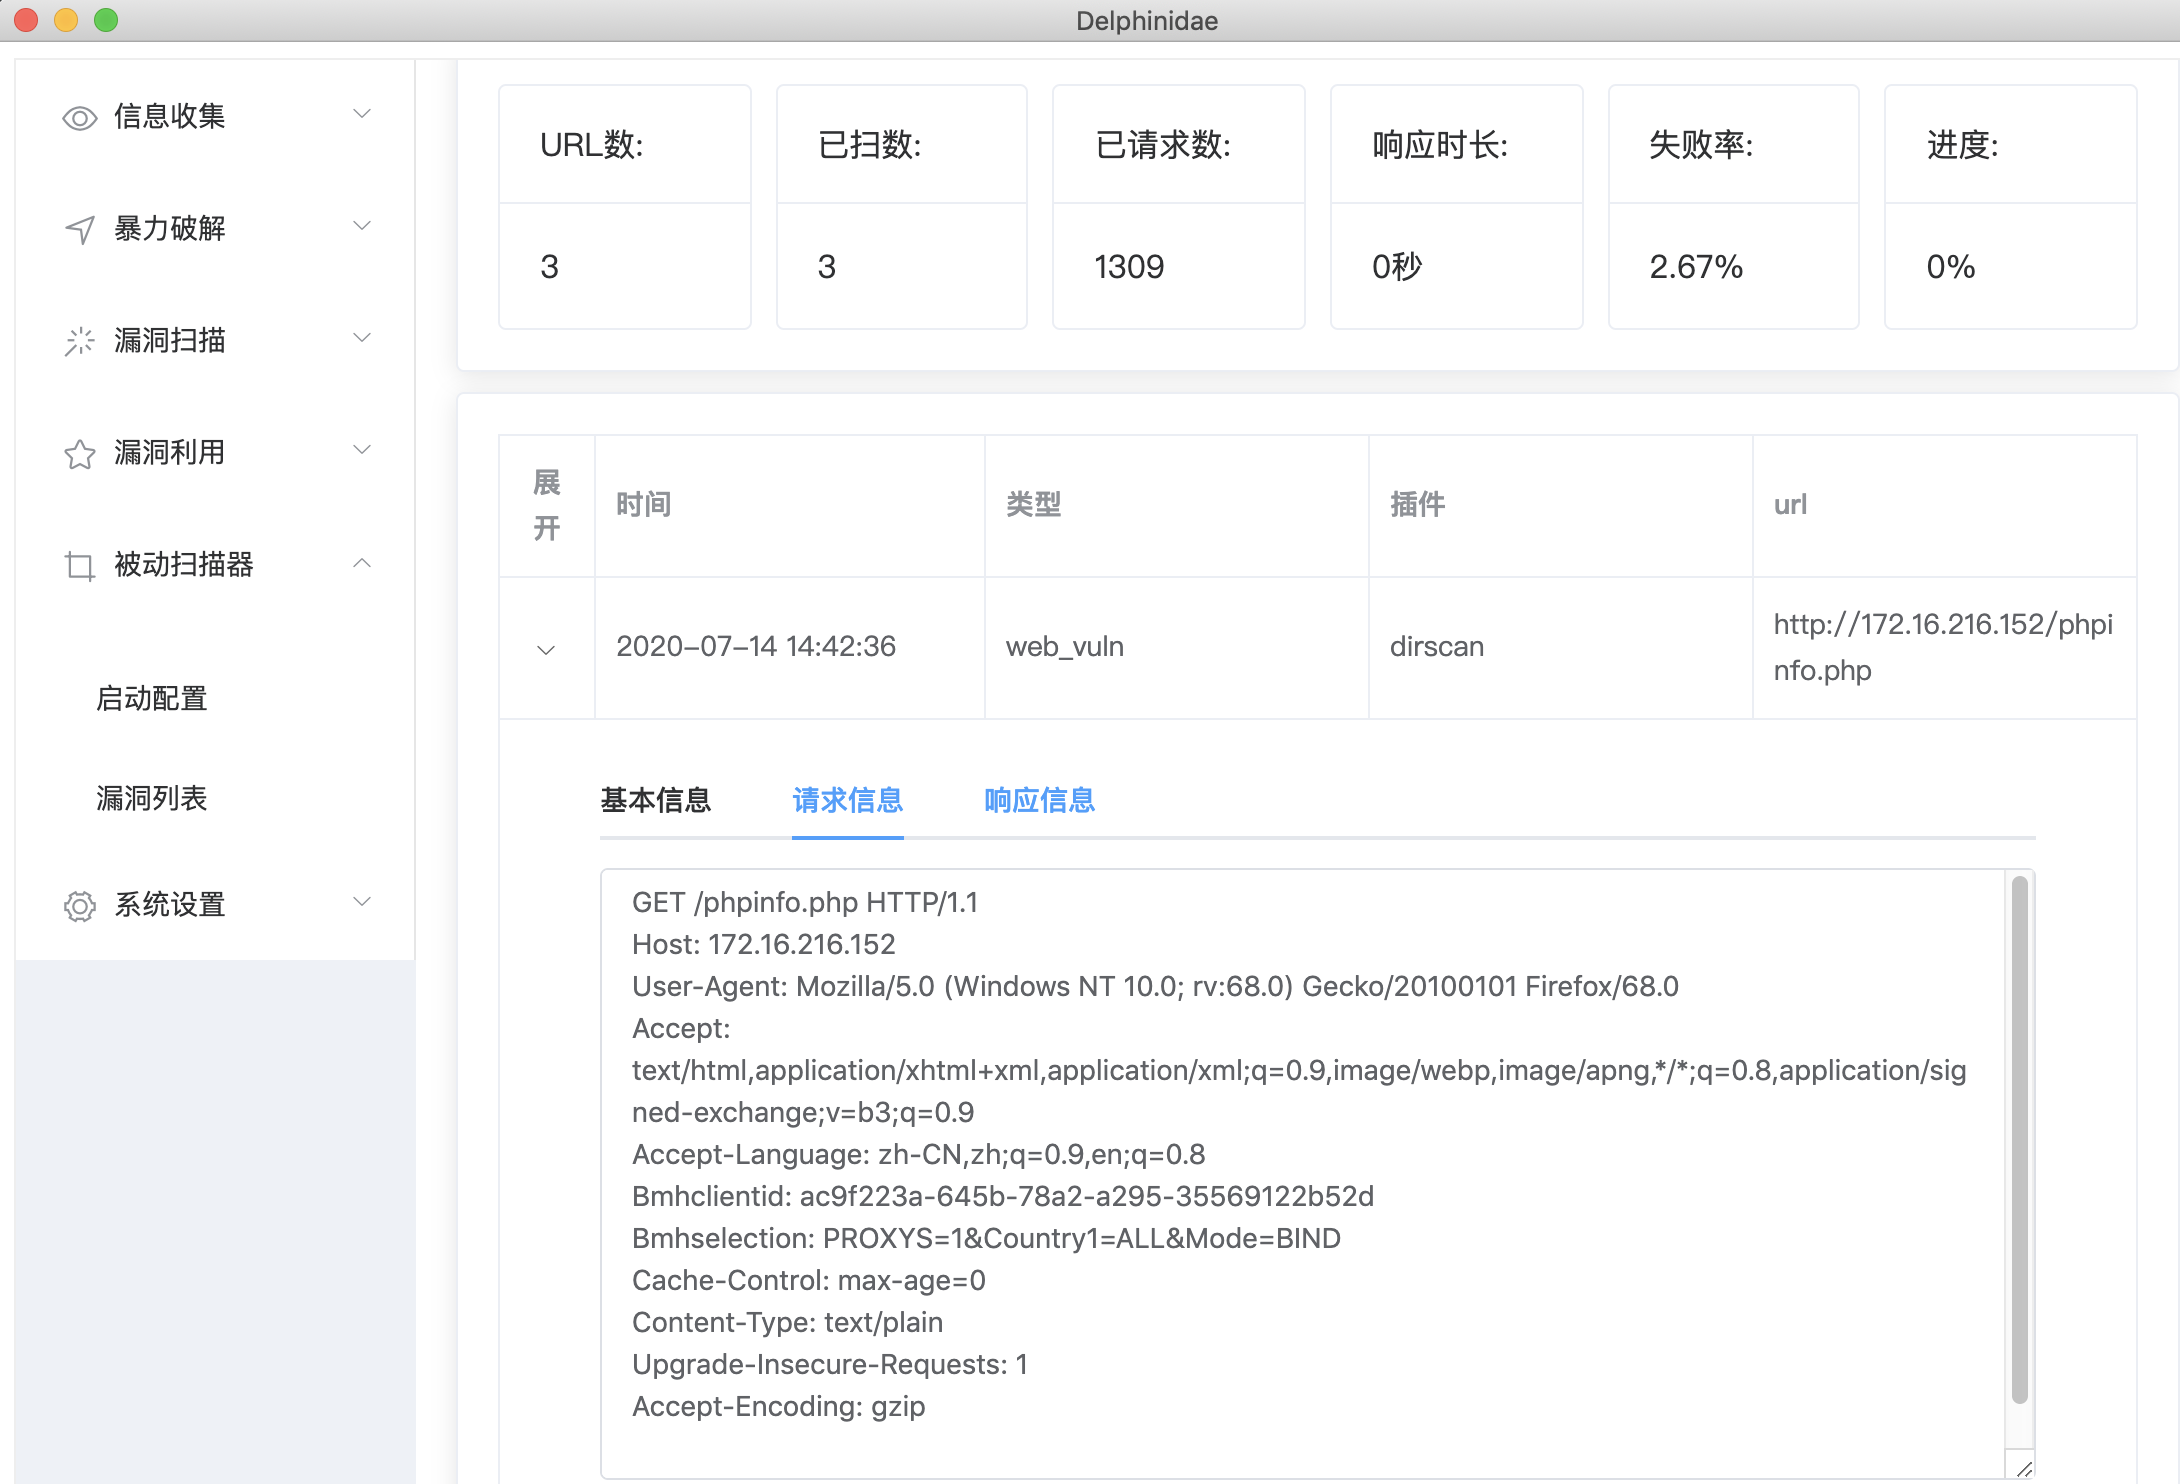
Task: Switch to the 基本信息 tab
Action: (x=655, y=800)
